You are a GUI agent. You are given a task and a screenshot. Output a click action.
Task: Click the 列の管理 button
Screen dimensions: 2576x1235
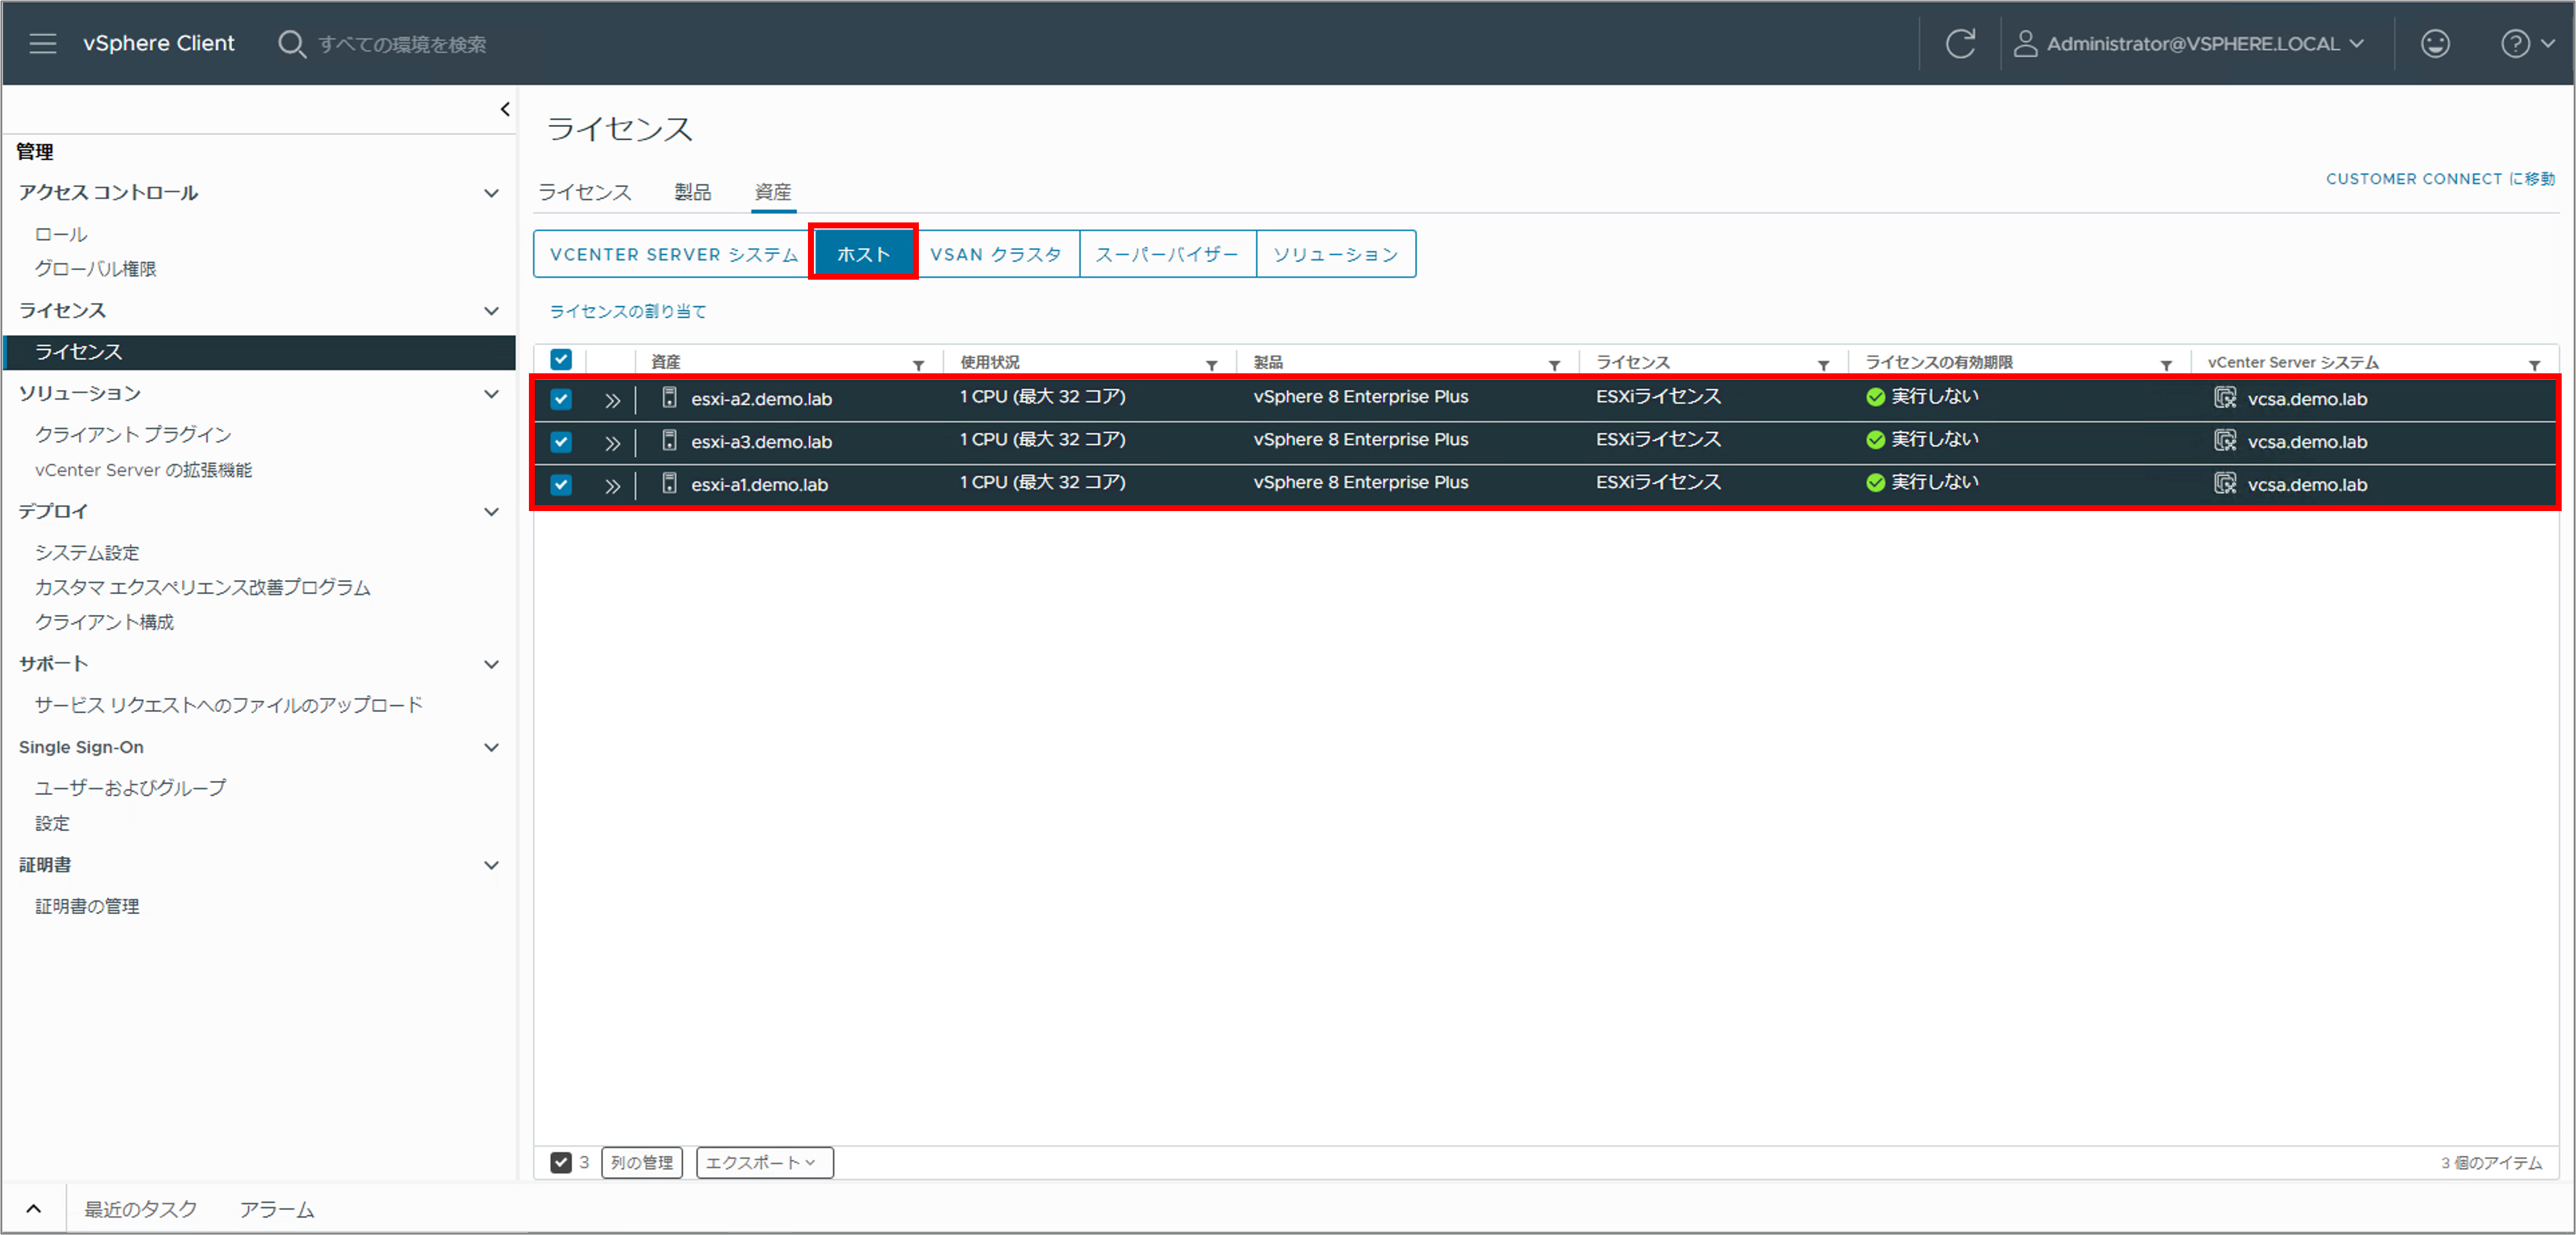tap(642, 1162)
